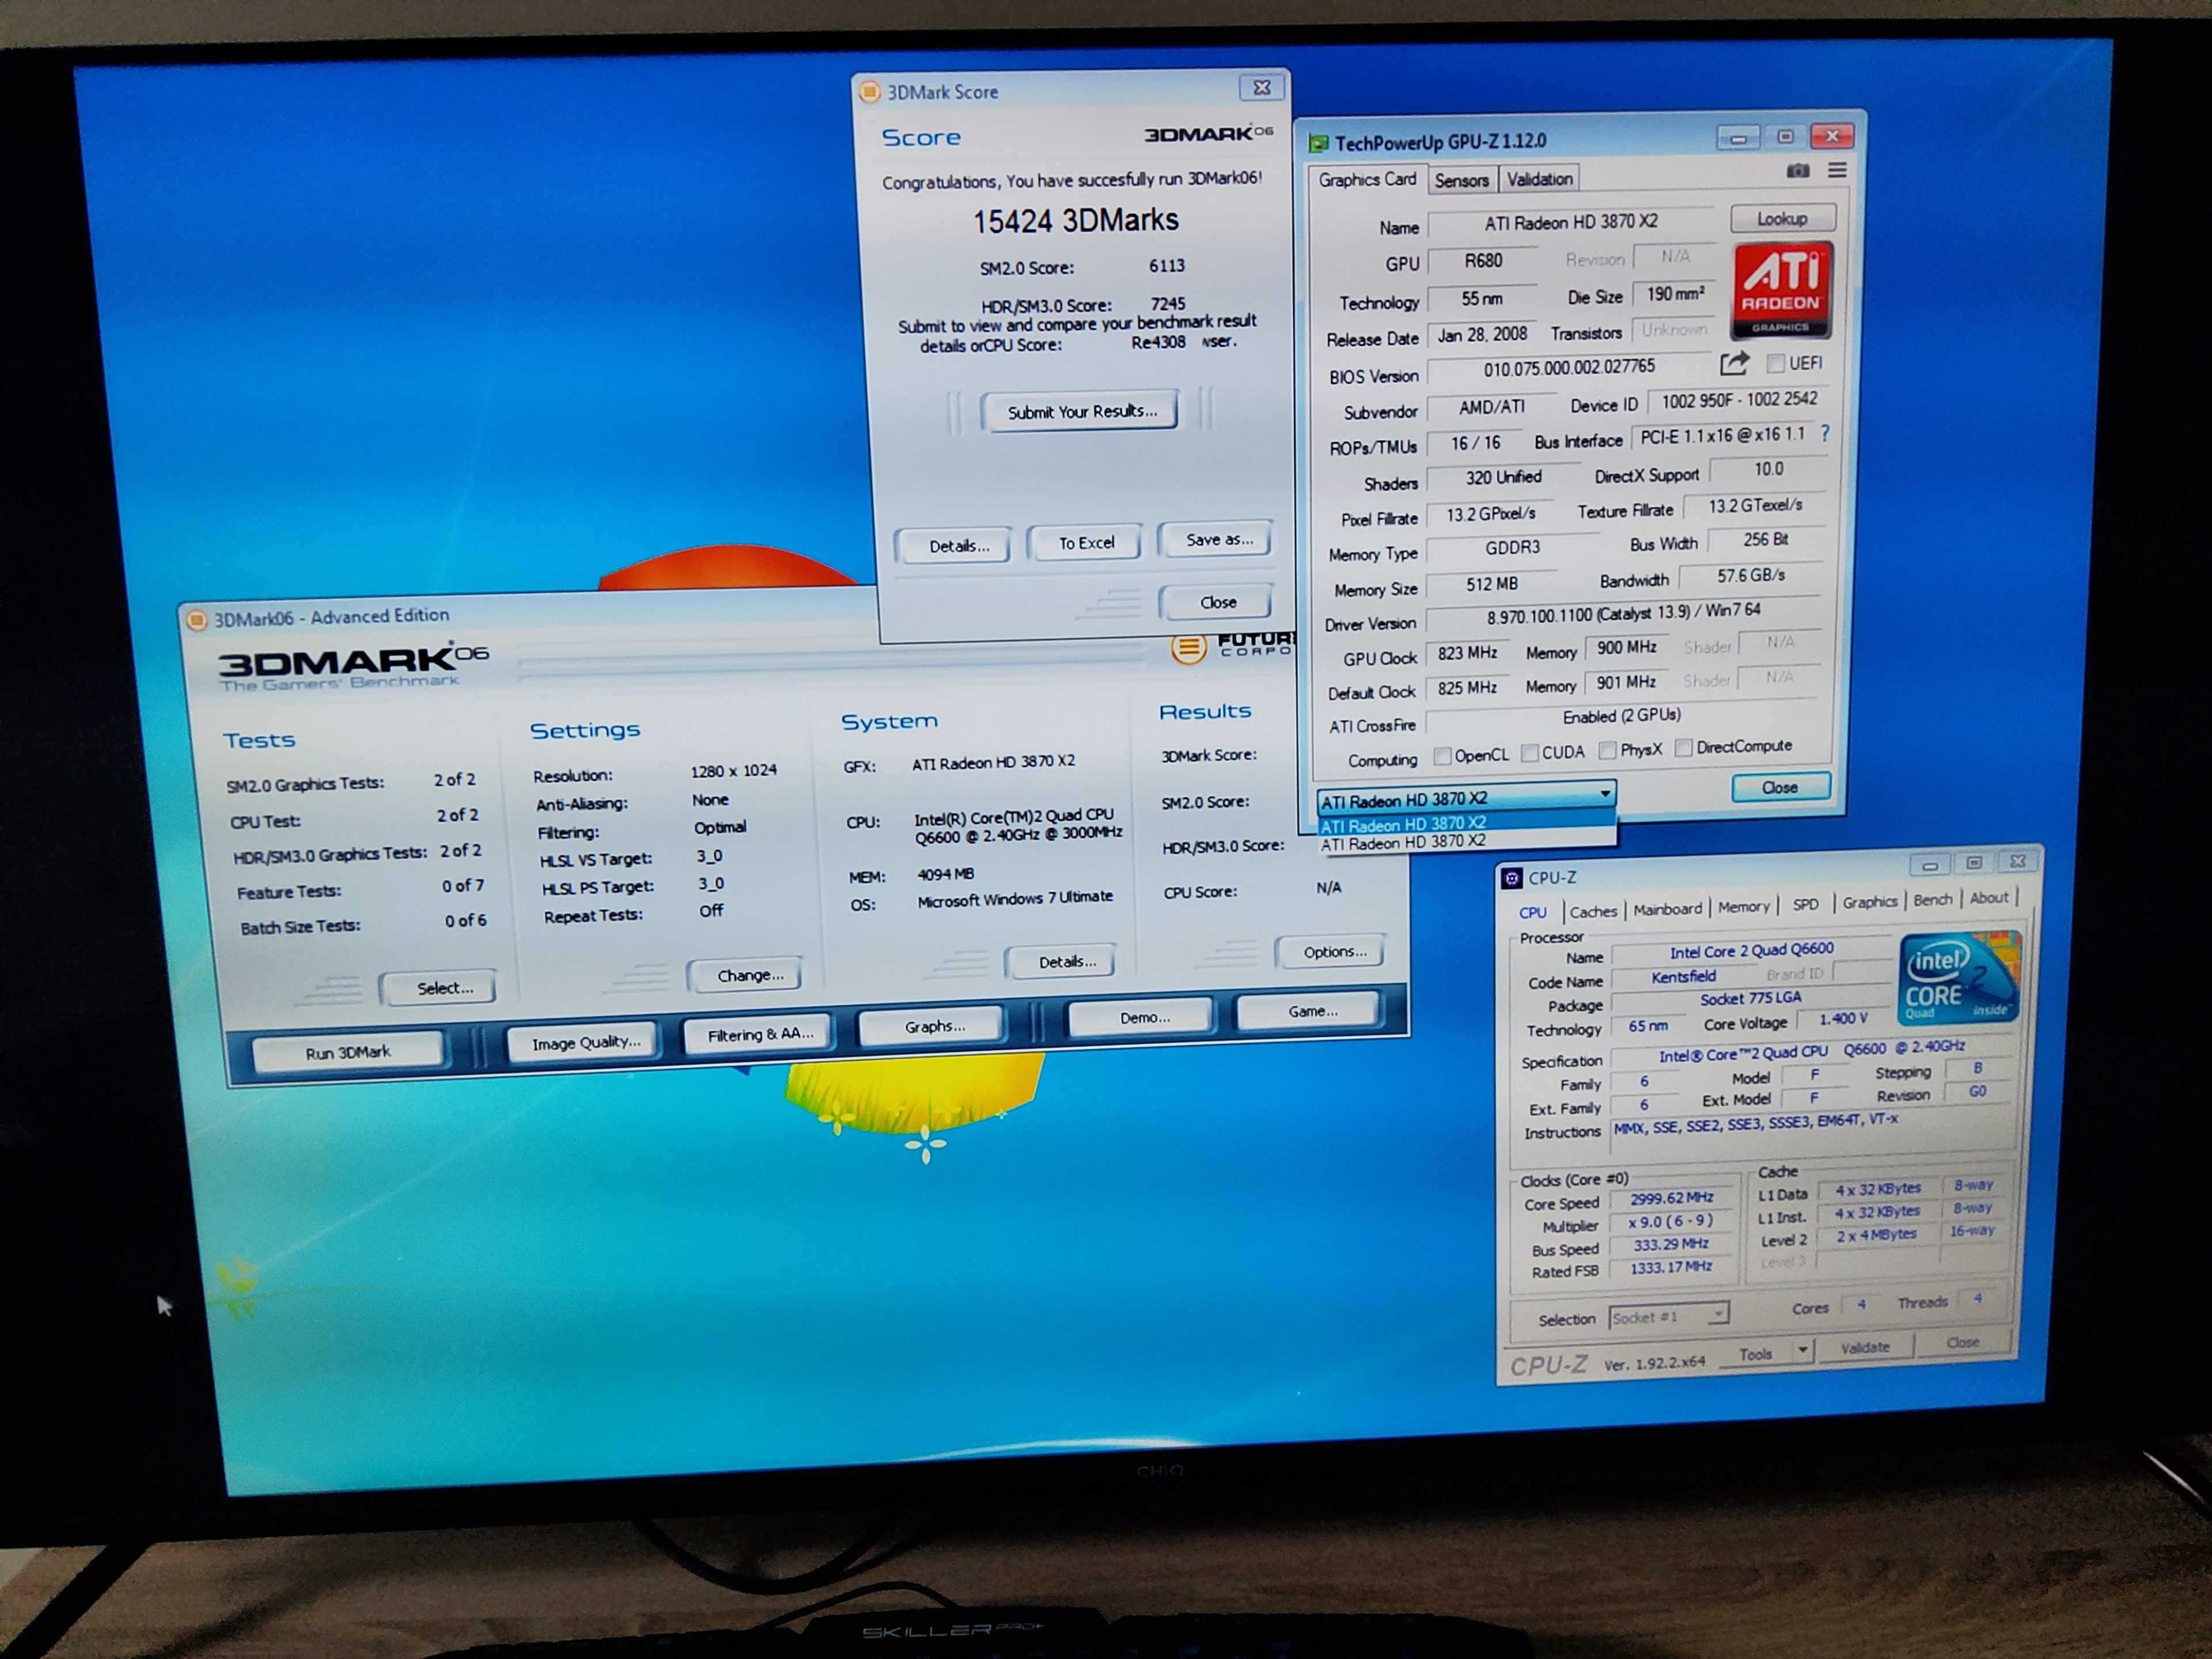Toggle the OpenCL computing checkbox
The width and height of the screenshot is (2212, 1659).
1442,756
